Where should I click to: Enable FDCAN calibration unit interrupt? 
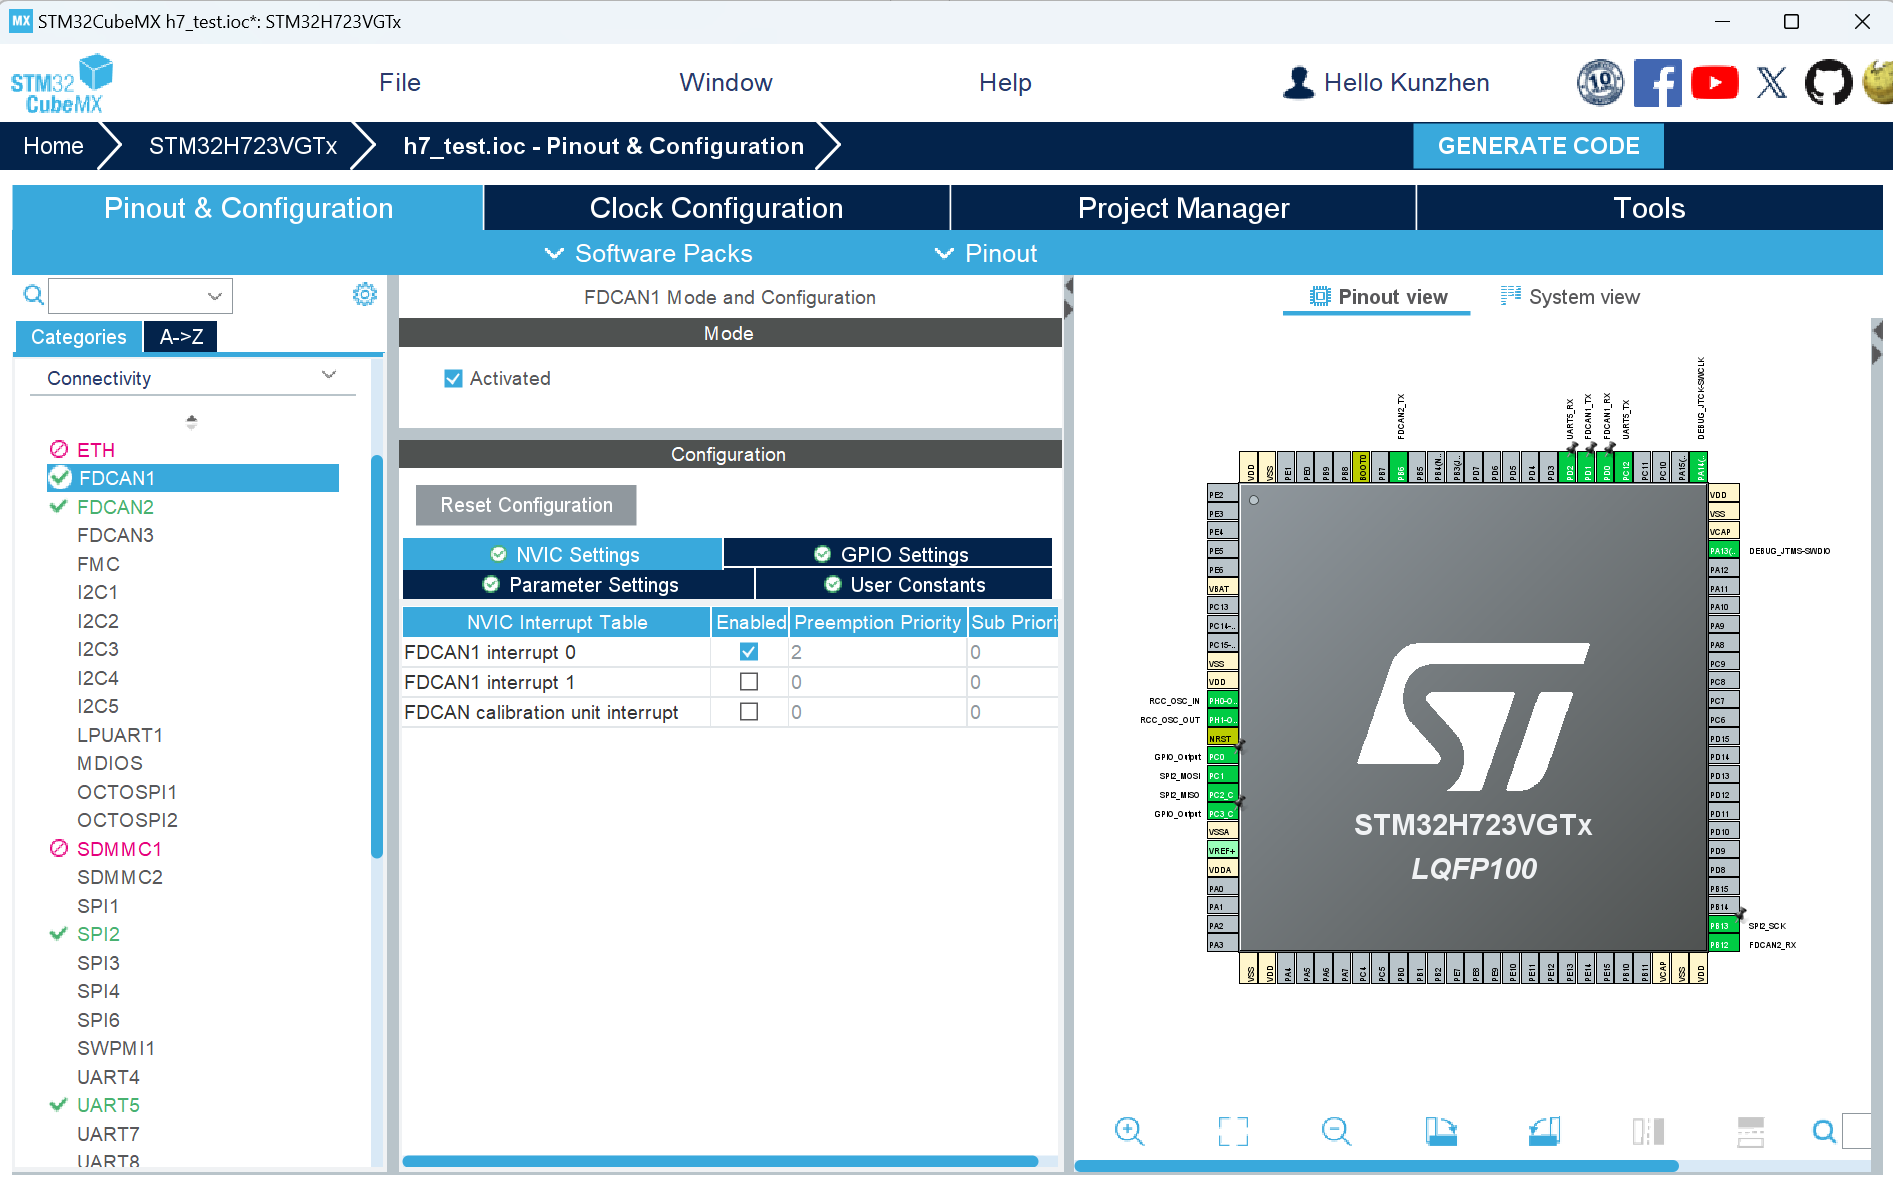coord(748,712)
